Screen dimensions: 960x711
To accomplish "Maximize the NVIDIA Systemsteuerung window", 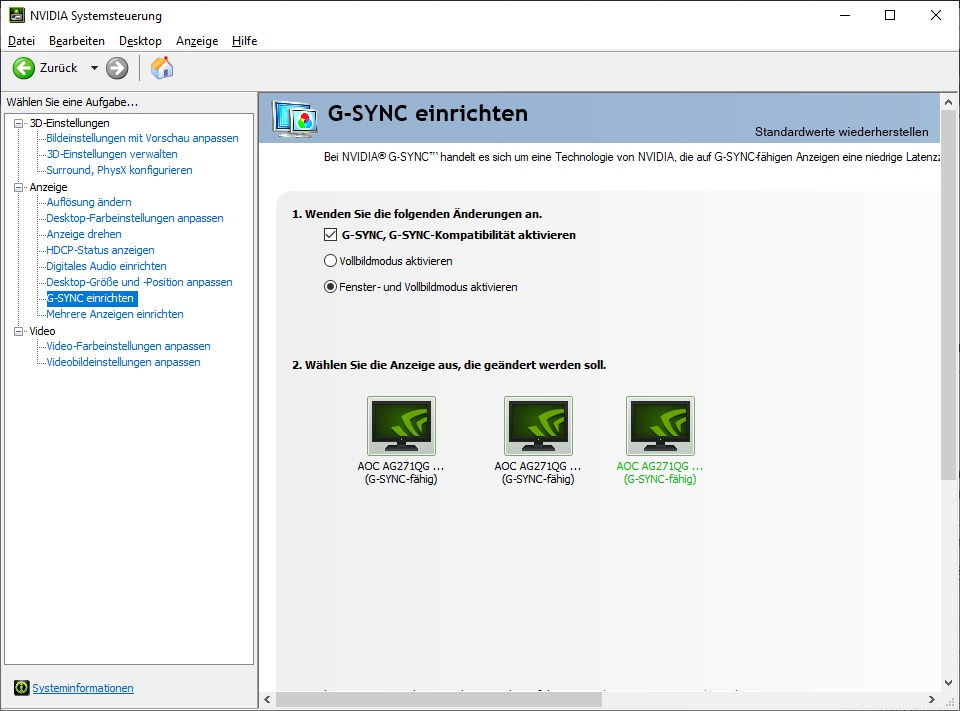I will point(890,15).
